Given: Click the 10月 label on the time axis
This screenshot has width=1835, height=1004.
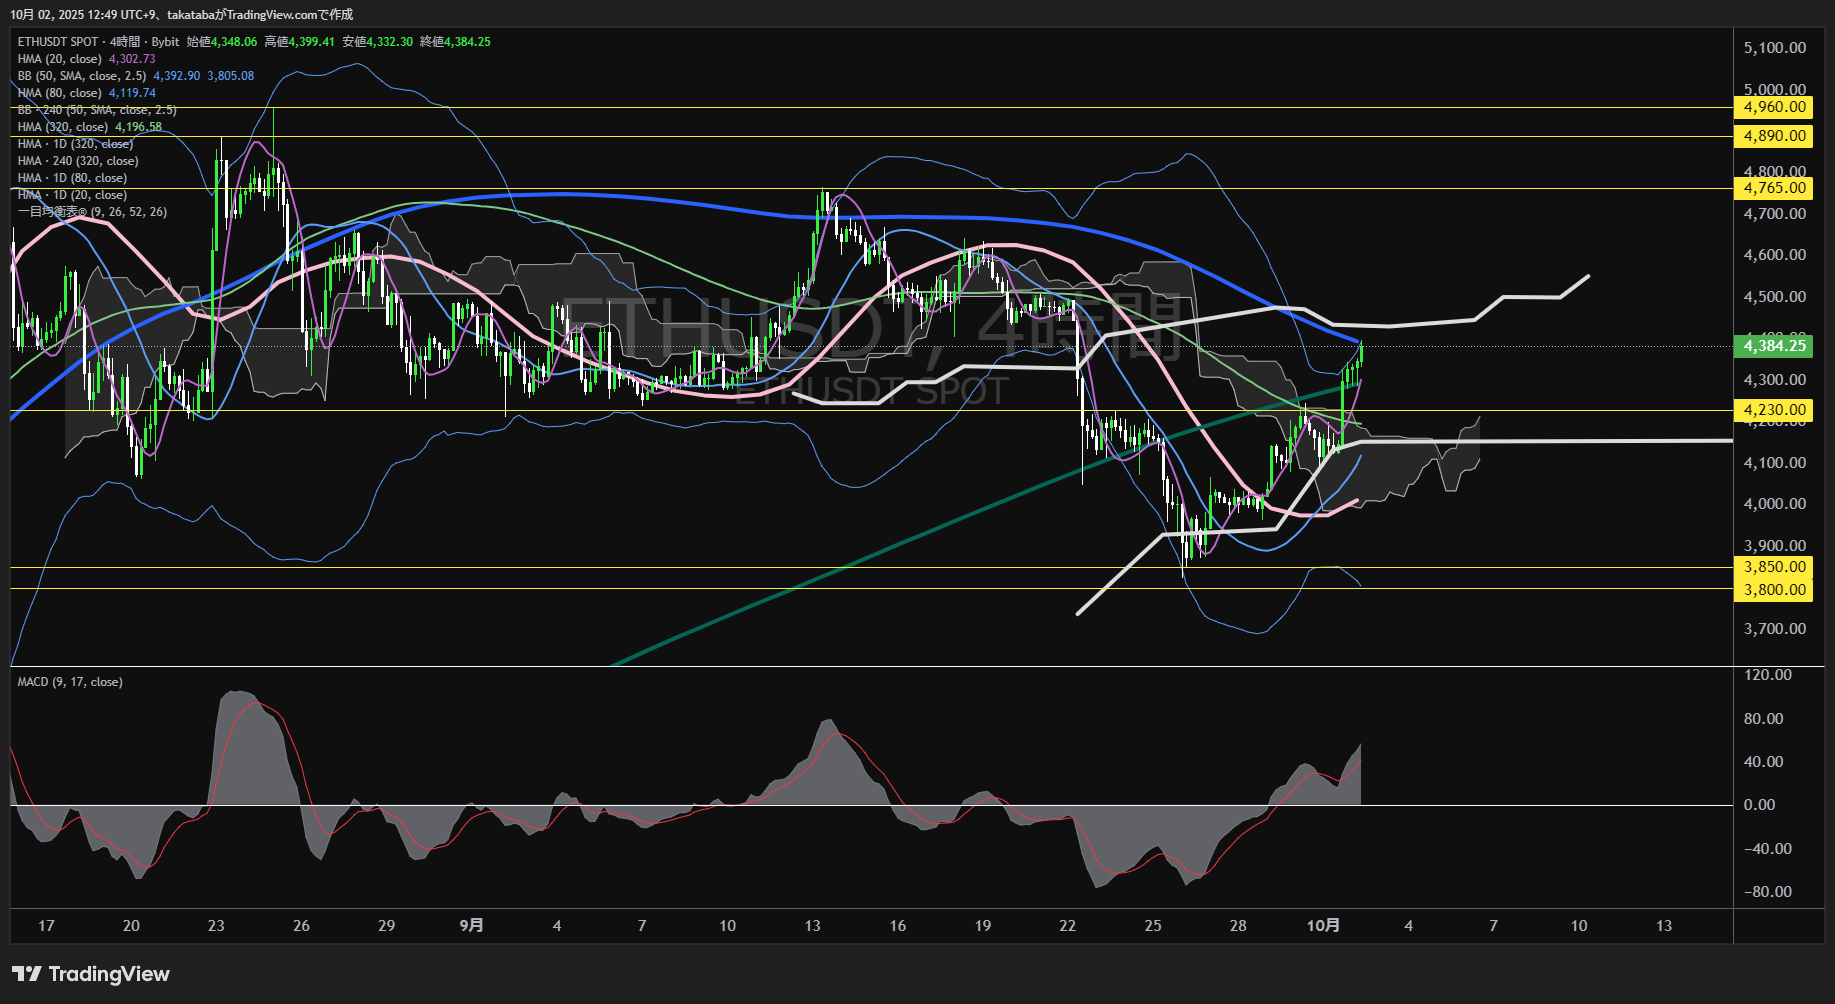Looking at the screenshot, I should click(1322, 925).
